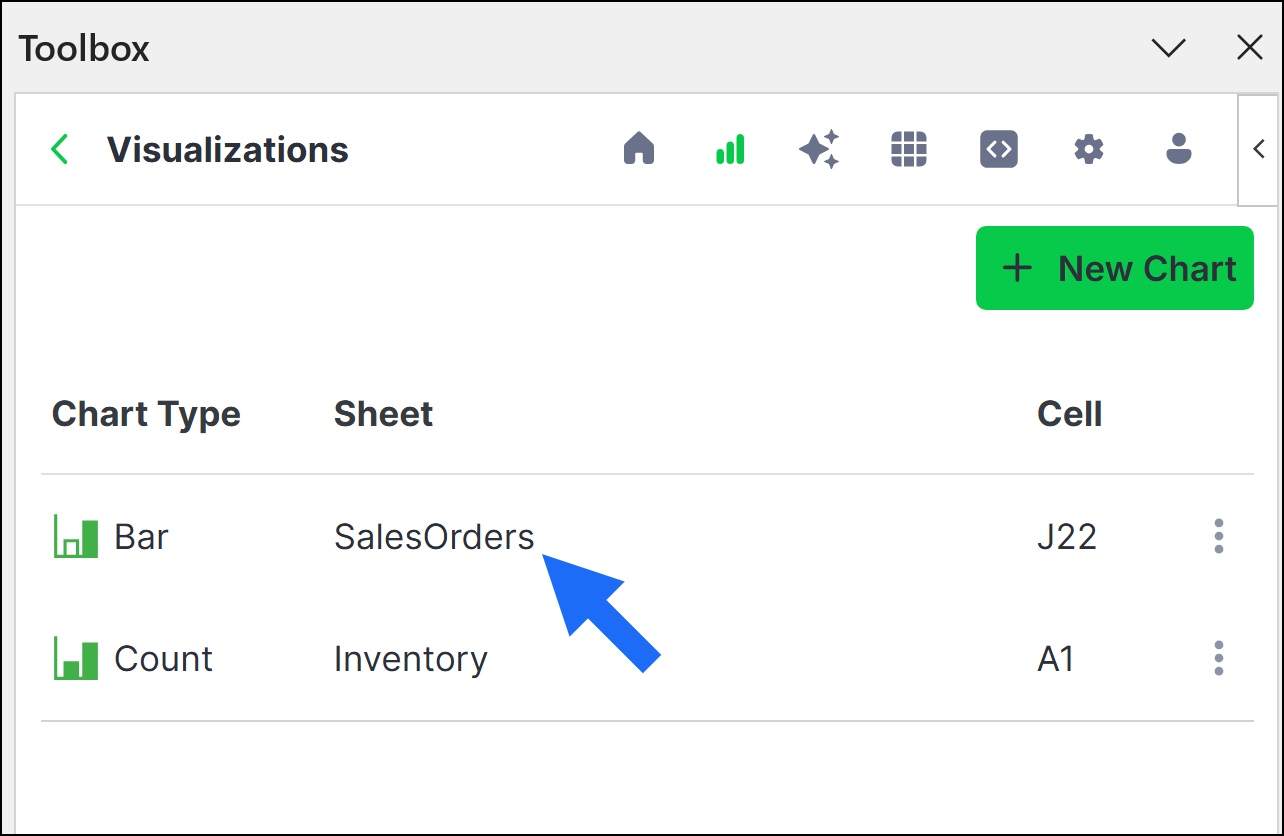This screenshot has width=1284, height=836.
Task: Open more options for Count chart
Action: pyautogui.click(x=1218, y=659)
